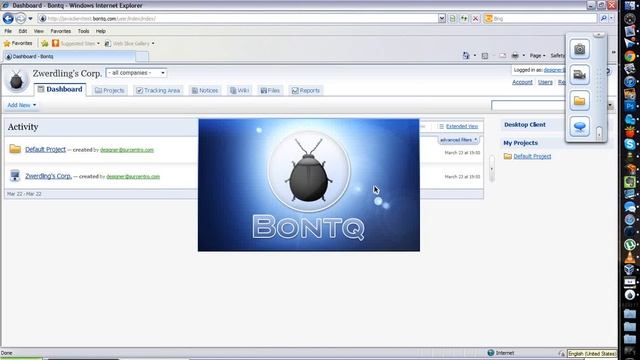Image resolution: width=640 pixels, height=360 pixels.
Task: Click the folder icon in My Projects
Action: (507, 156)
